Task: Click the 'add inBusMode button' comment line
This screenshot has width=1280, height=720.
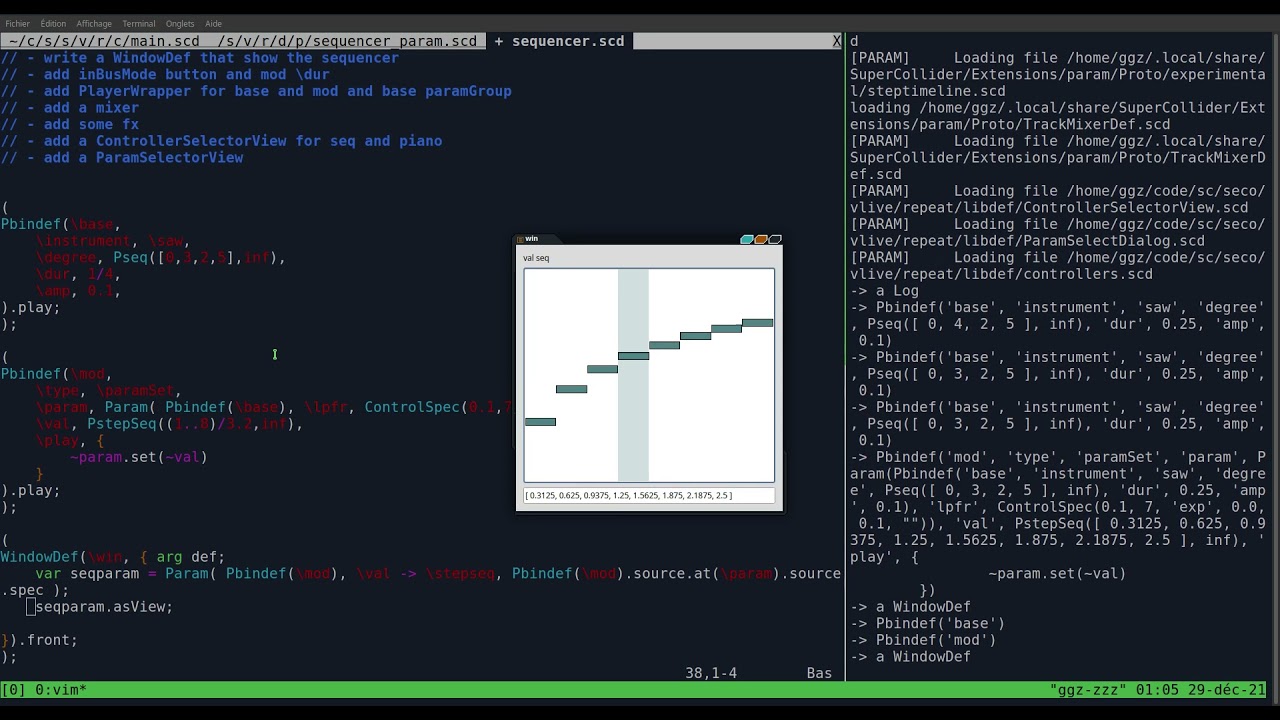Action: [165, 74]
